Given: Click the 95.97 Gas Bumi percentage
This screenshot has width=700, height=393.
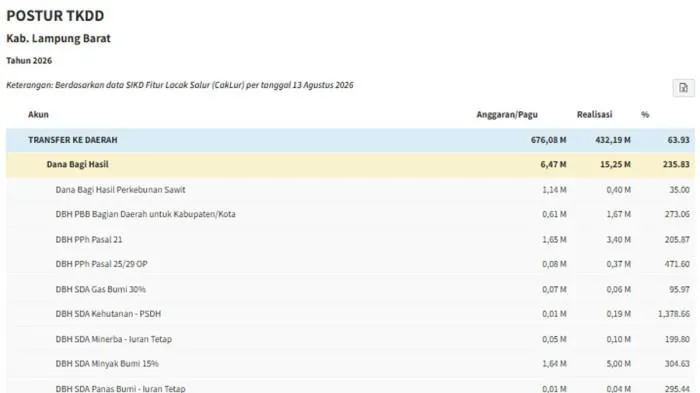Looking at the screenshot, I should tap(679, 289).
